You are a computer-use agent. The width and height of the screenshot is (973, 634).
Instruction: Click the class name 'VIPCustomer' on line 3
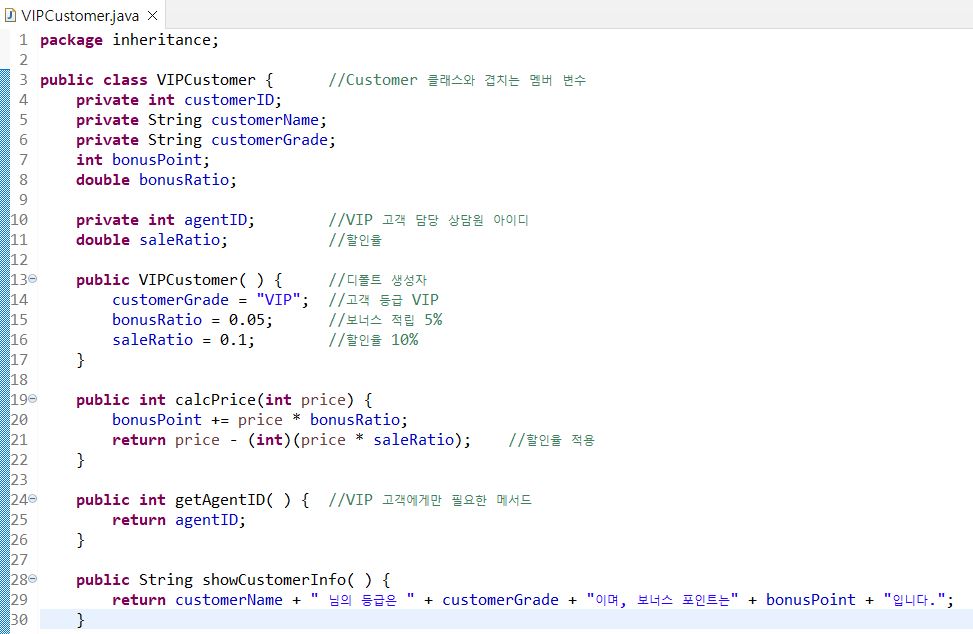click(x=206, y=80)
